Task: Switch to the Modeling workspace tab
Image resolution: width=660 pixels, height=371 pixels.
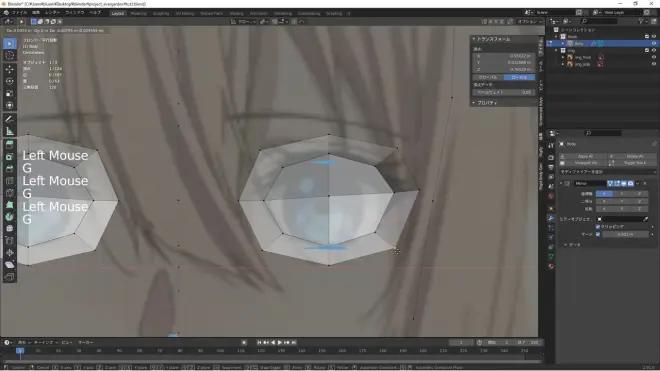Action: [138, 13]
